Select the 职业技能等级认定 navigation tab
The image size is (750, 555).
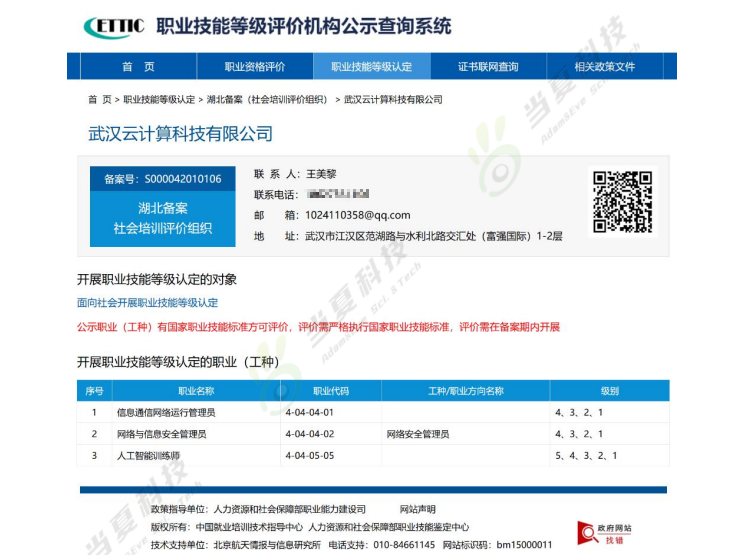tap(372, 67)
